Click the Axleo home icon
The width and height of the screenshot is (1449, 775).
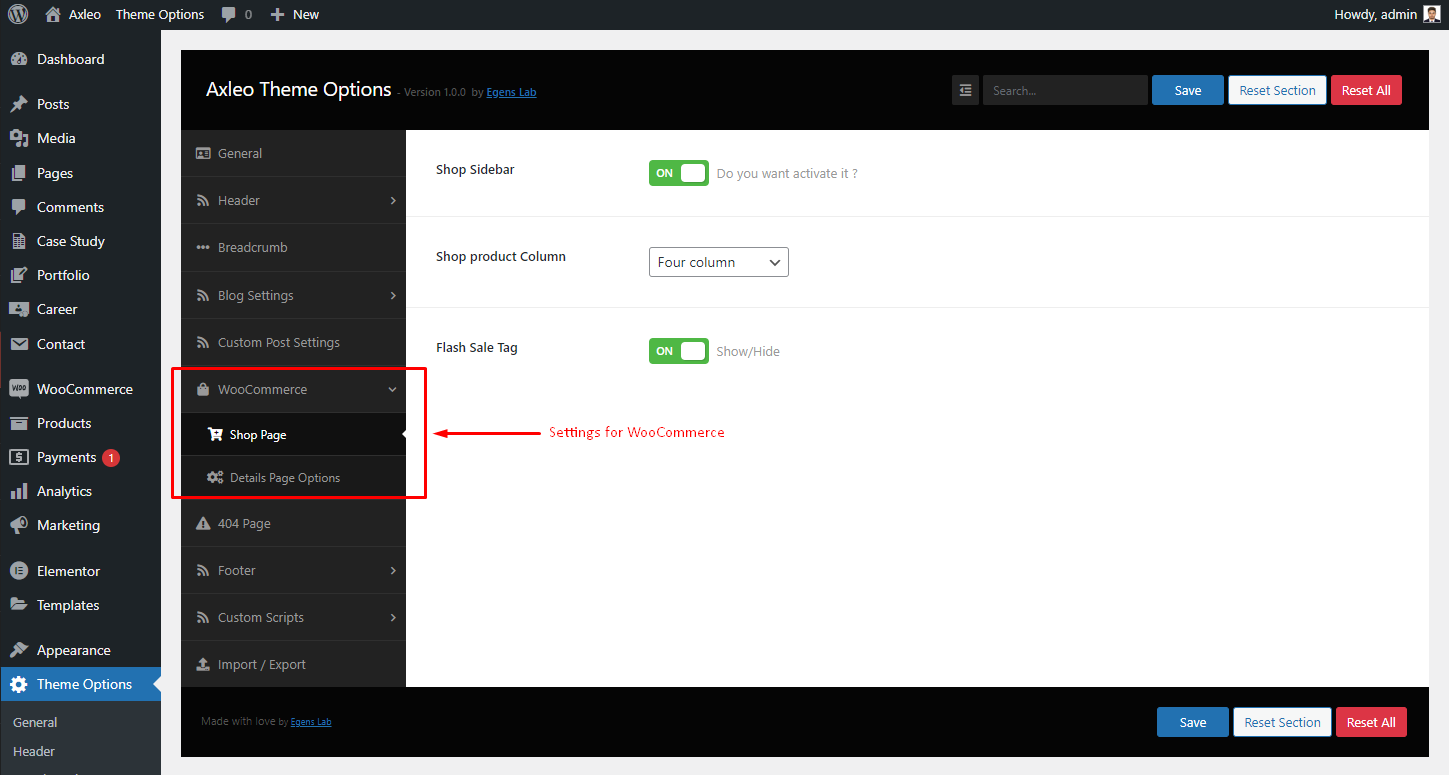53,14
